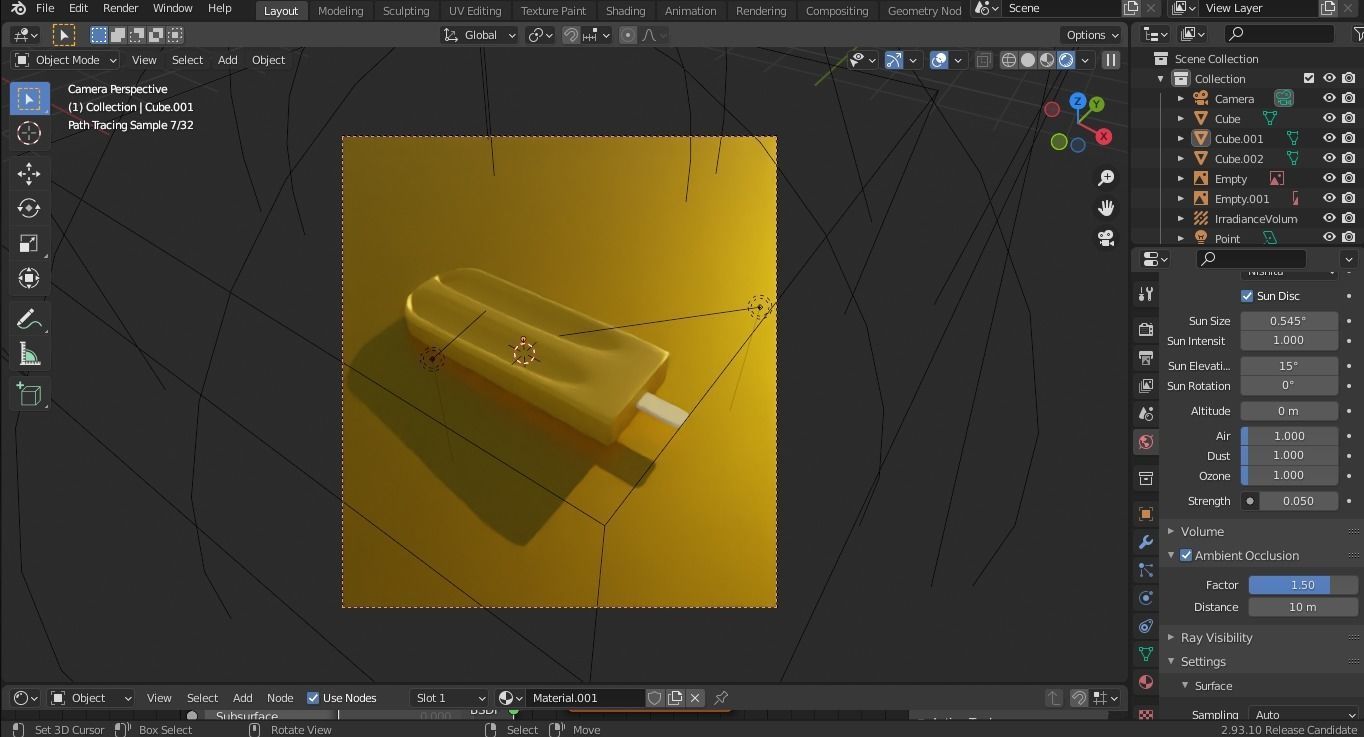Click the AO Distance field
The image size is (1364, 737).
pos(1303,607)
